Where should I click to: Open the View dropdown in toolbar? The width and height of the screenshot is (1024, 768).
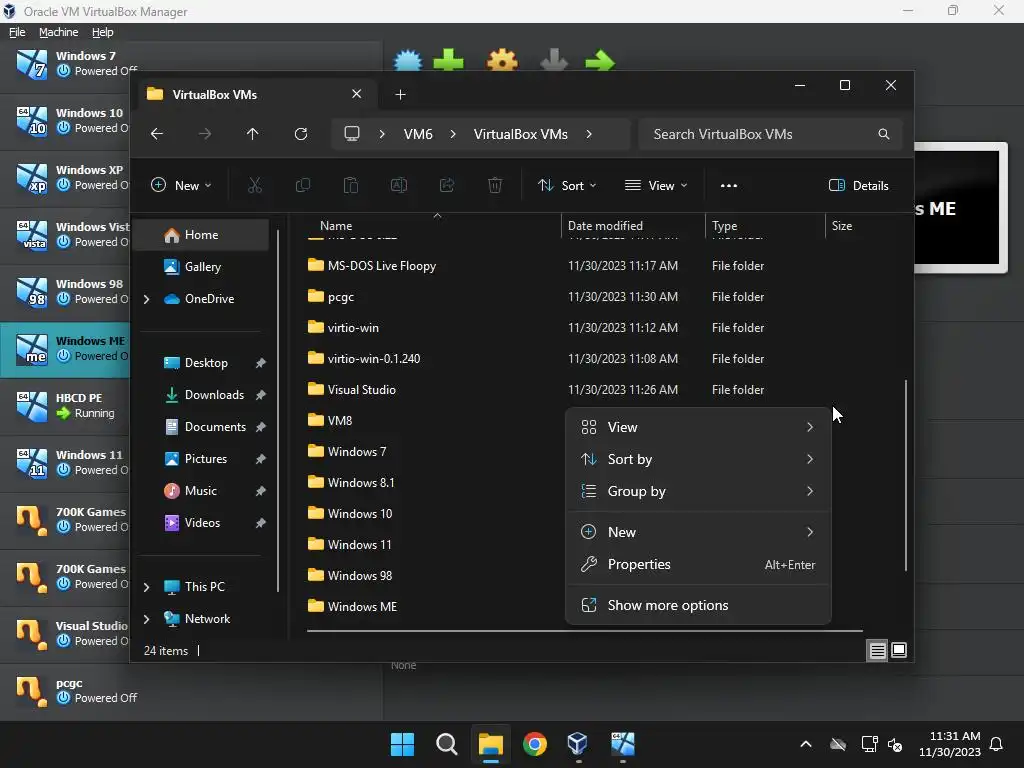(x=656, y=185)
